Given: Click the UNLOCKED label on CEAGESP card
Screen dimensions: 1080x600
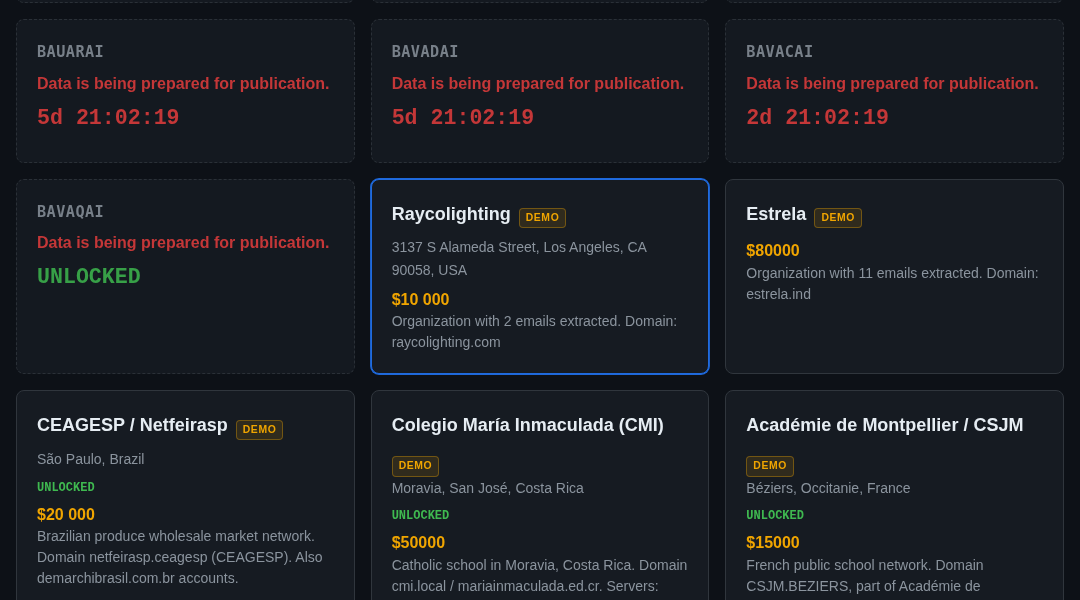Looking at the screenshot, I should point(66,487).
